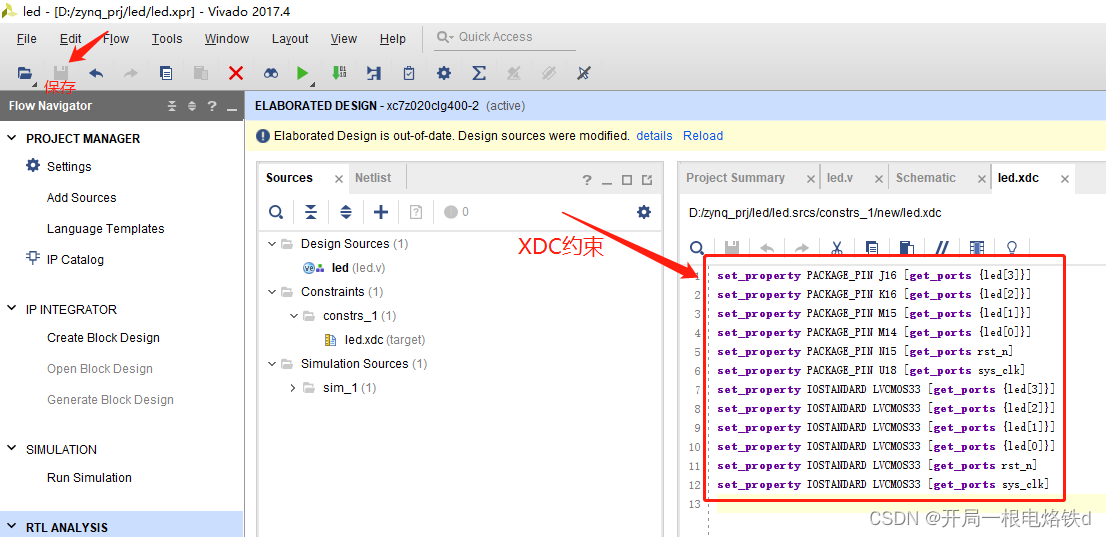The width and height of the screenshot is (1106, 537).
Task: Collapse the SIMULATION section
Action: click(x=11, y=449)
